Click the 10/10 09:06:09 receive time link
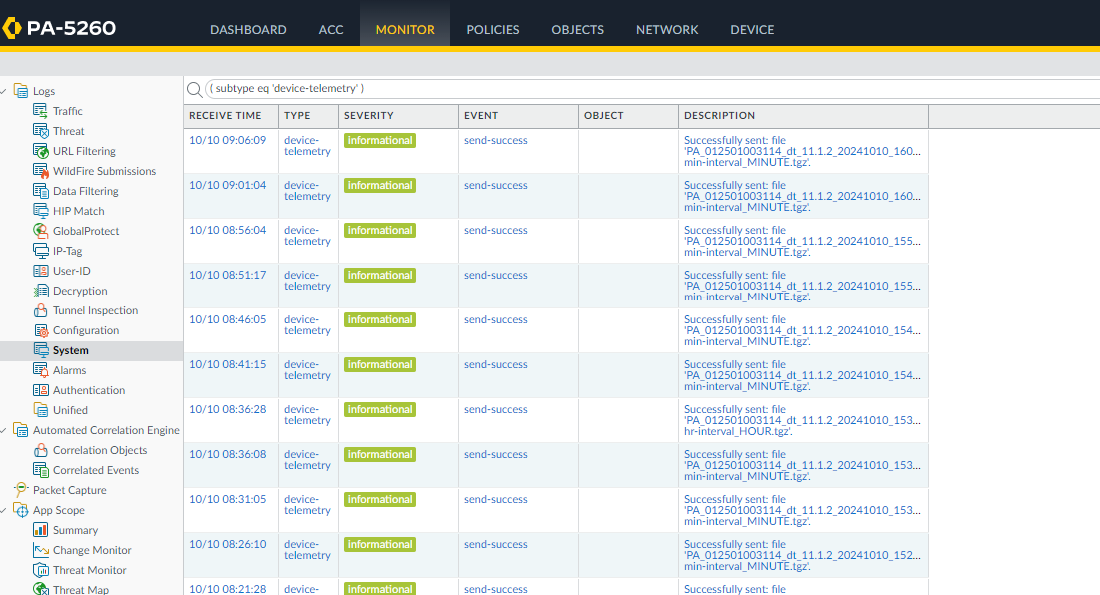This screenshot has width=1100, height=595. pyautogui.click(x=228, y=141)
